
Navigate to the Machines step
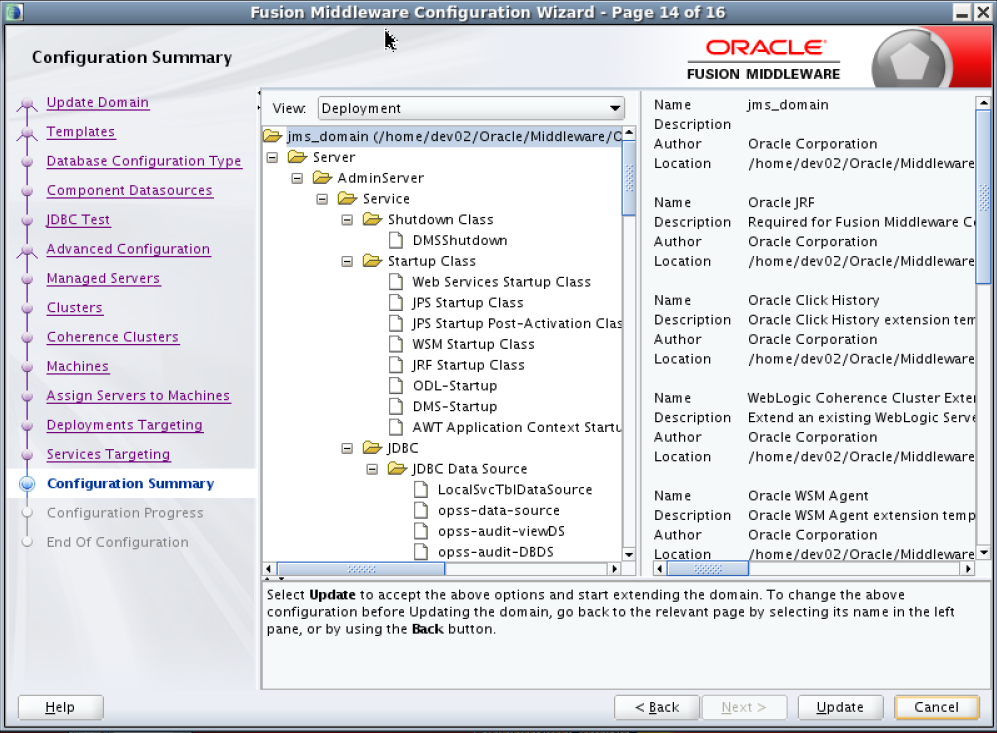coord(78,366)
